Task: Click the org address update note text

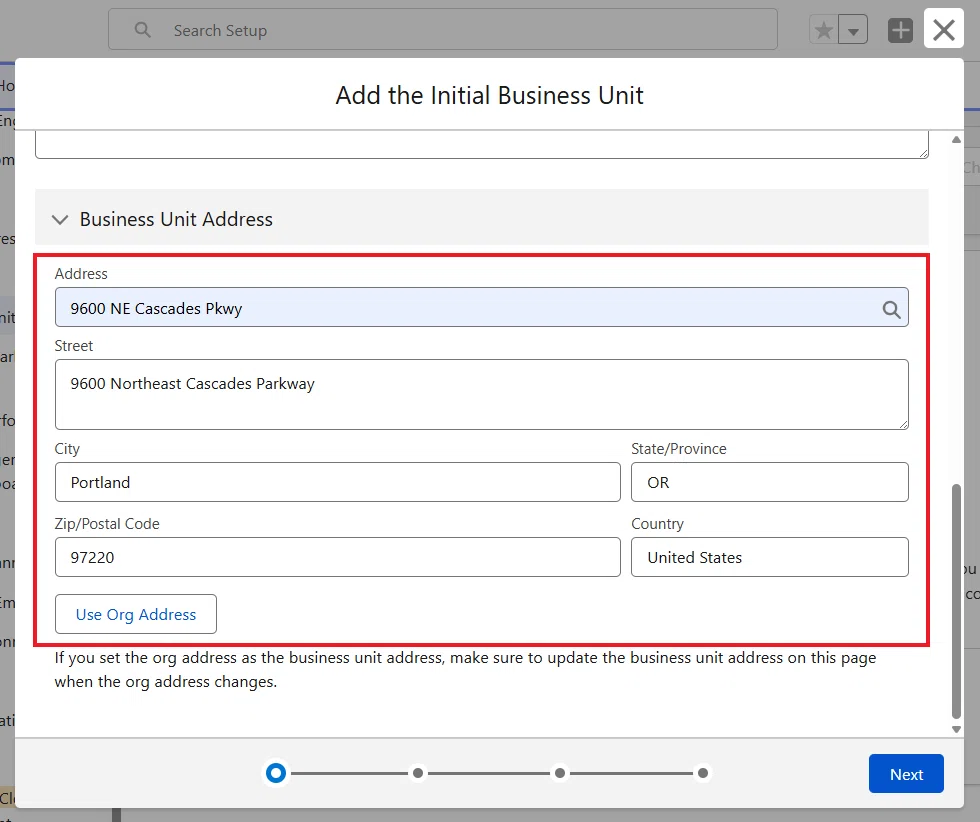Action: click(465, 669)
